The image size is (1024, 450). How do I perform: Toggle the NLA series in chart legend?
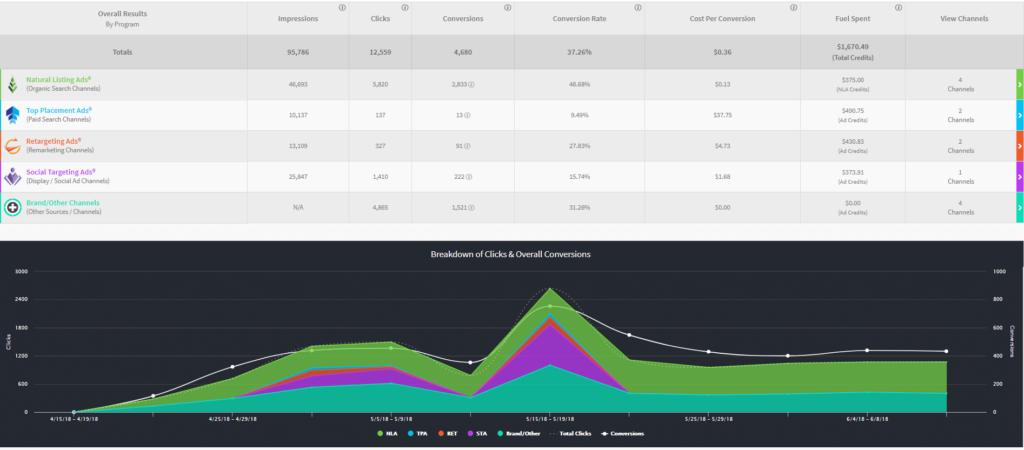385,433
